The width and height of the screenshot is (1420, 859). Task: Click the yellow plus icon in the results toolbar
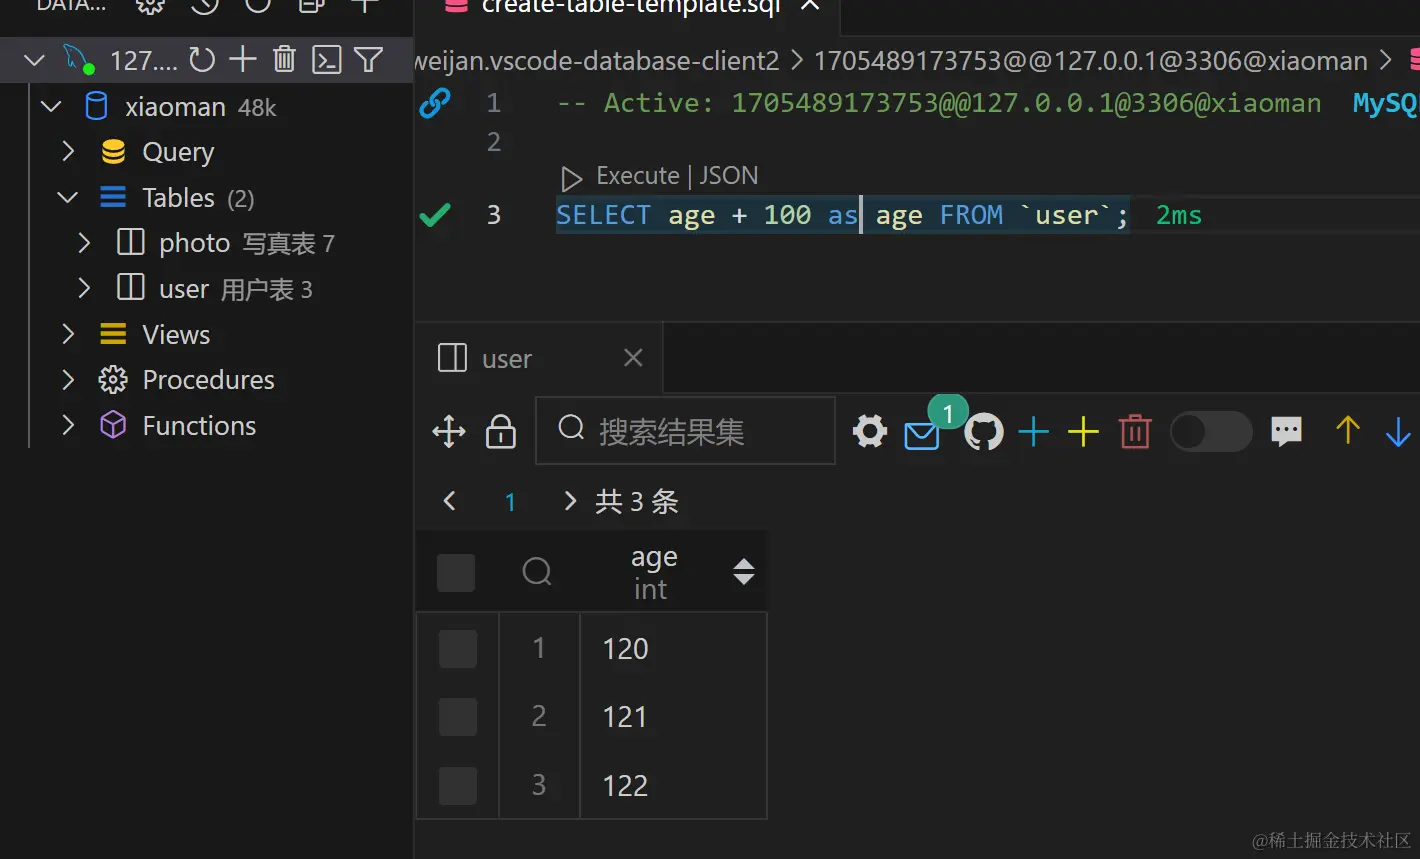(x=1083, y=432)
